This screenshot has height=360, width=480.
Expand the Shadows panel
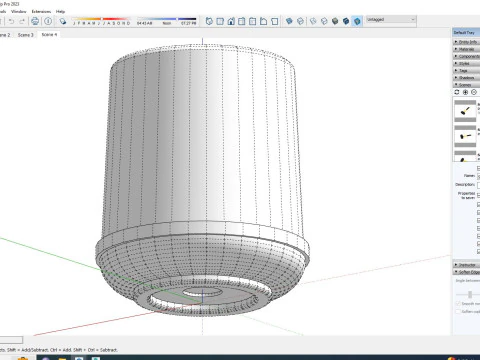(466, 78)
